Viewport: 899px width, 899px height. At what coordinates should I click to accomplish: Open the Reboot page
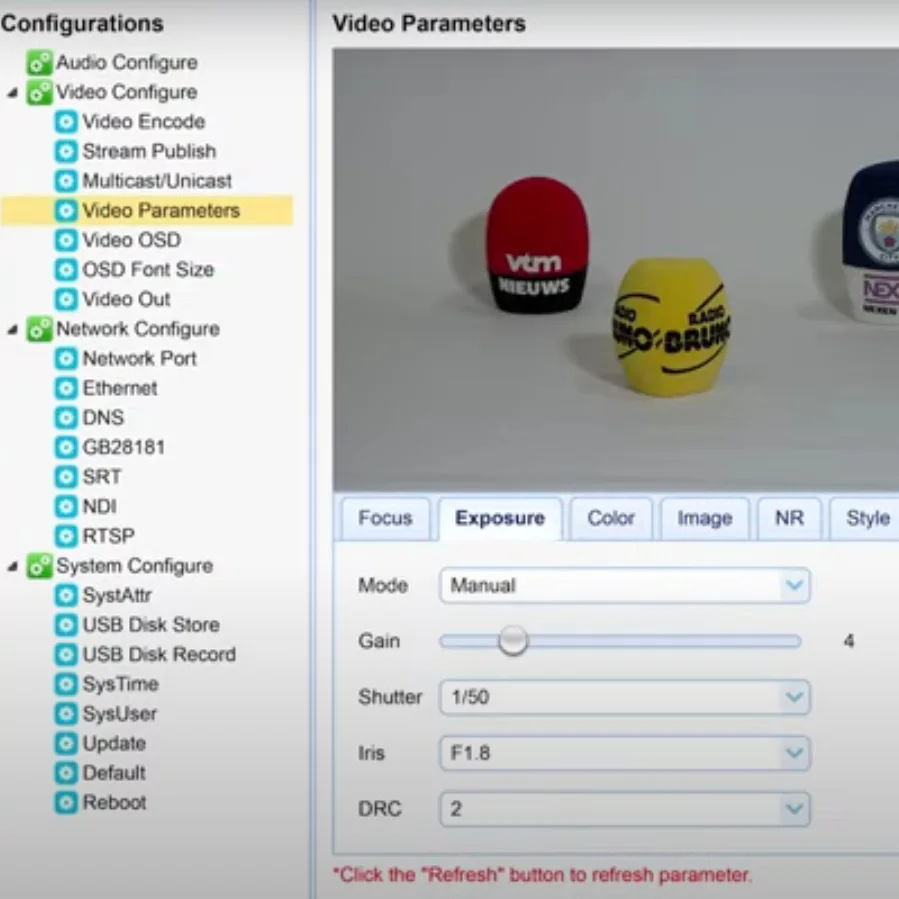click(115, 803)
